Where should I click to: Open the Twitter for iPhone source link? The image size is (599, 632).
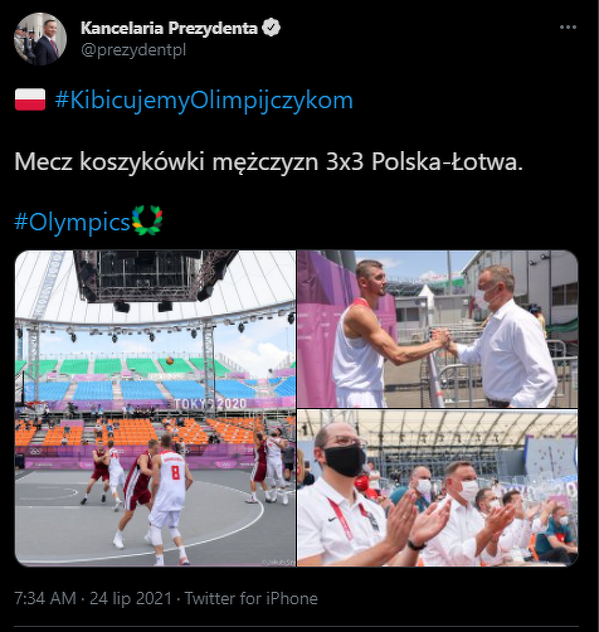(251, 598)
